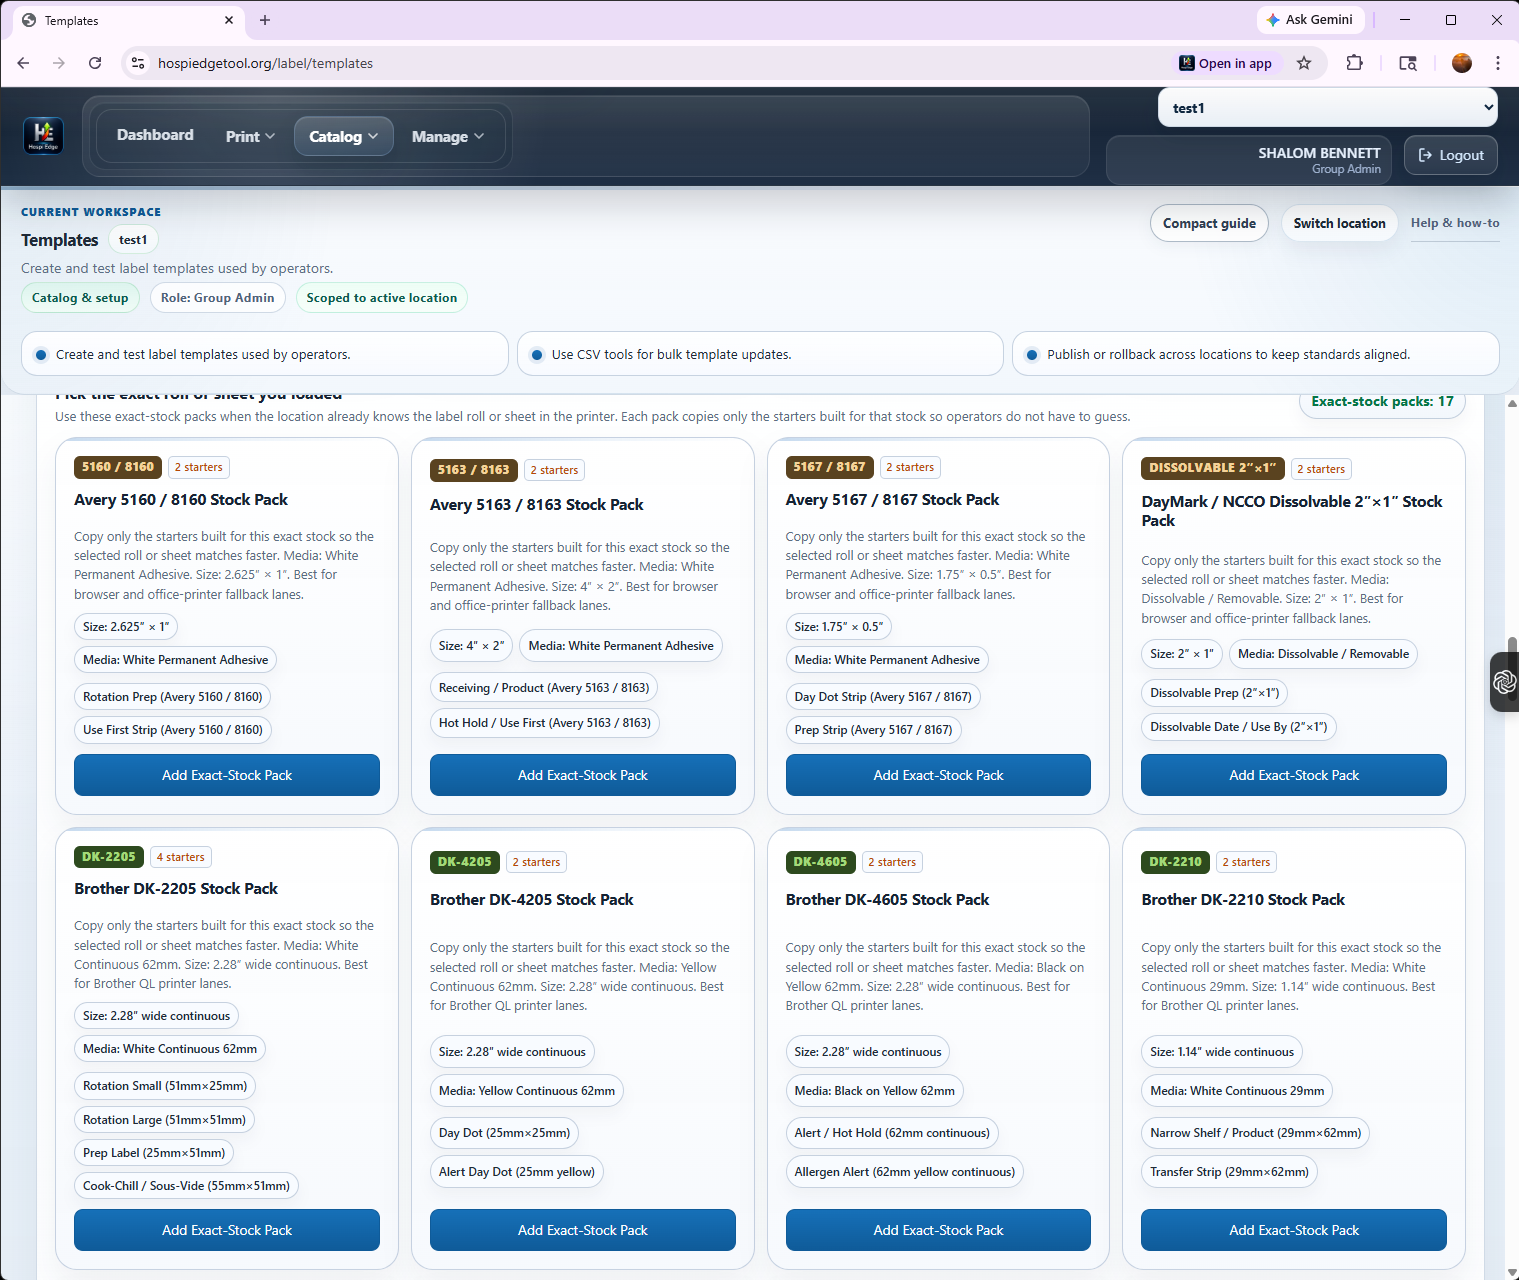Bookmark this page with the star icon
This screenshot has width=1519, height=1280.
coord(1304,63)
